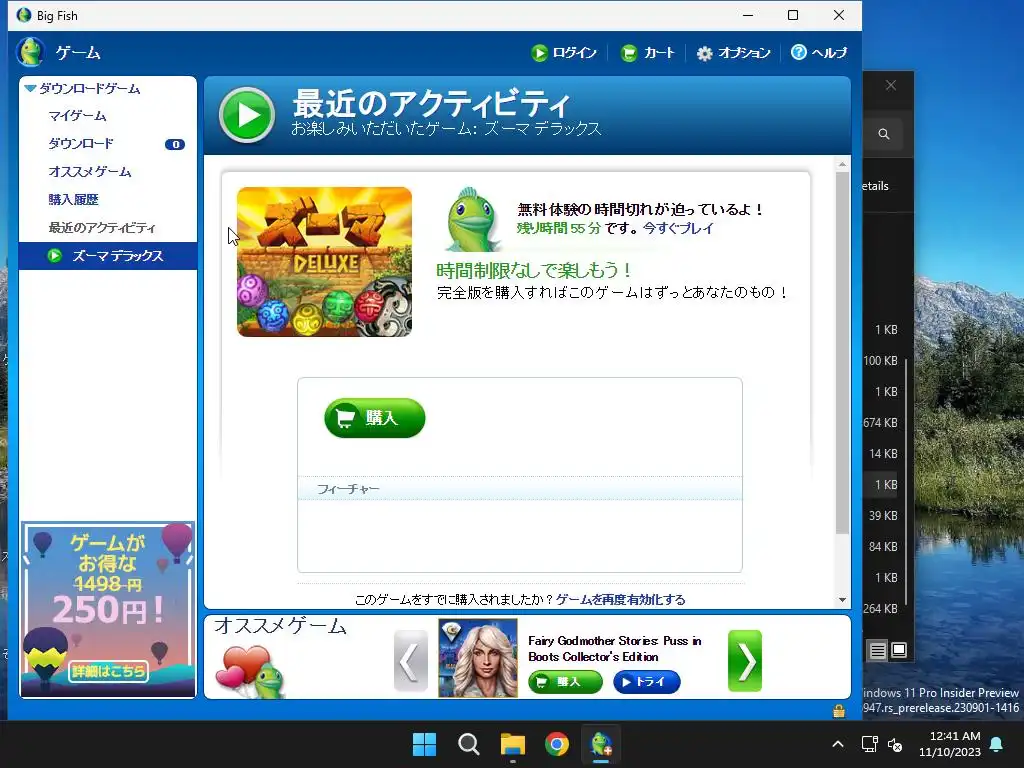
Task: Select ダウンロード in the sidebar
Action: [81, 144]
